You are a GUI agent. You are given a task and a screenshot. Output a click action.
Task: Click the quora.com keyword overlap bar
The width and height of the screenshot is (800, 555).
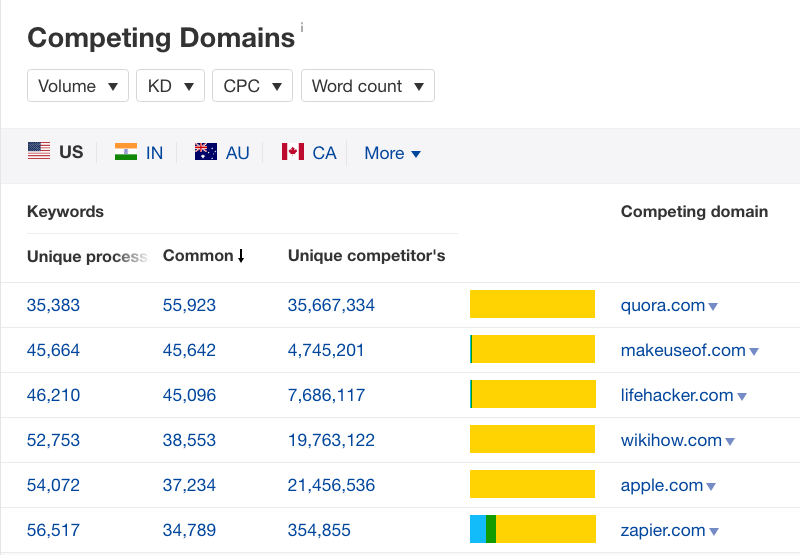point(532,304)
